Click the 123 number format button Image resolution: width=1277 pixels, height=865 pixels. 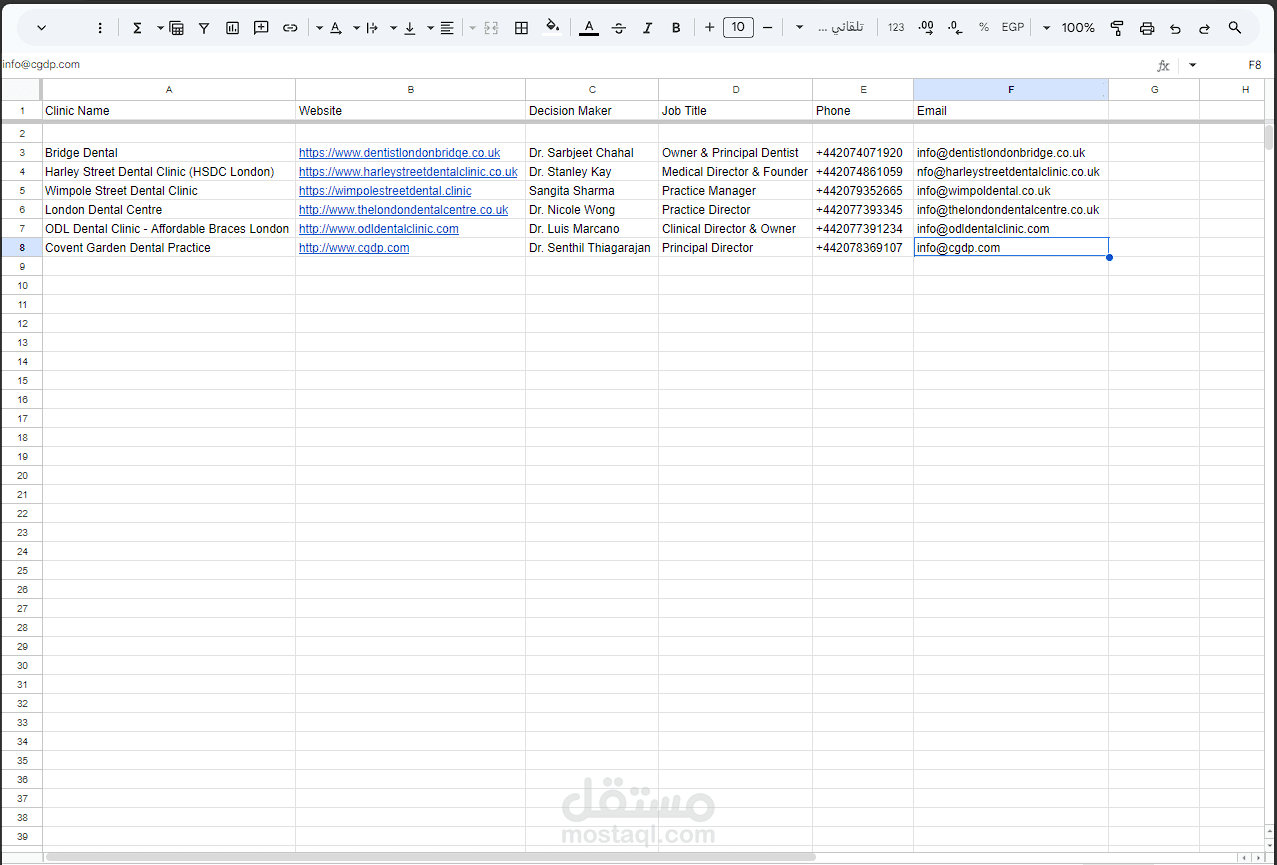896,28
